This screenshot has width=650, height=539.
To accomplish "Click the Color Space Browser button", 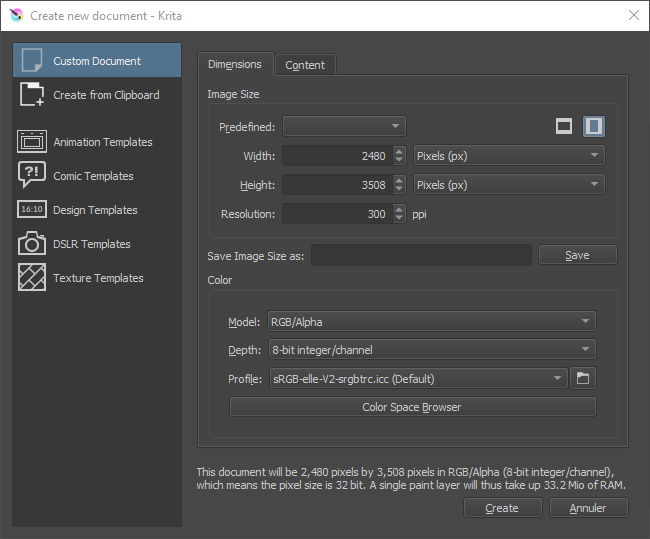I will [x=412, y=407].
